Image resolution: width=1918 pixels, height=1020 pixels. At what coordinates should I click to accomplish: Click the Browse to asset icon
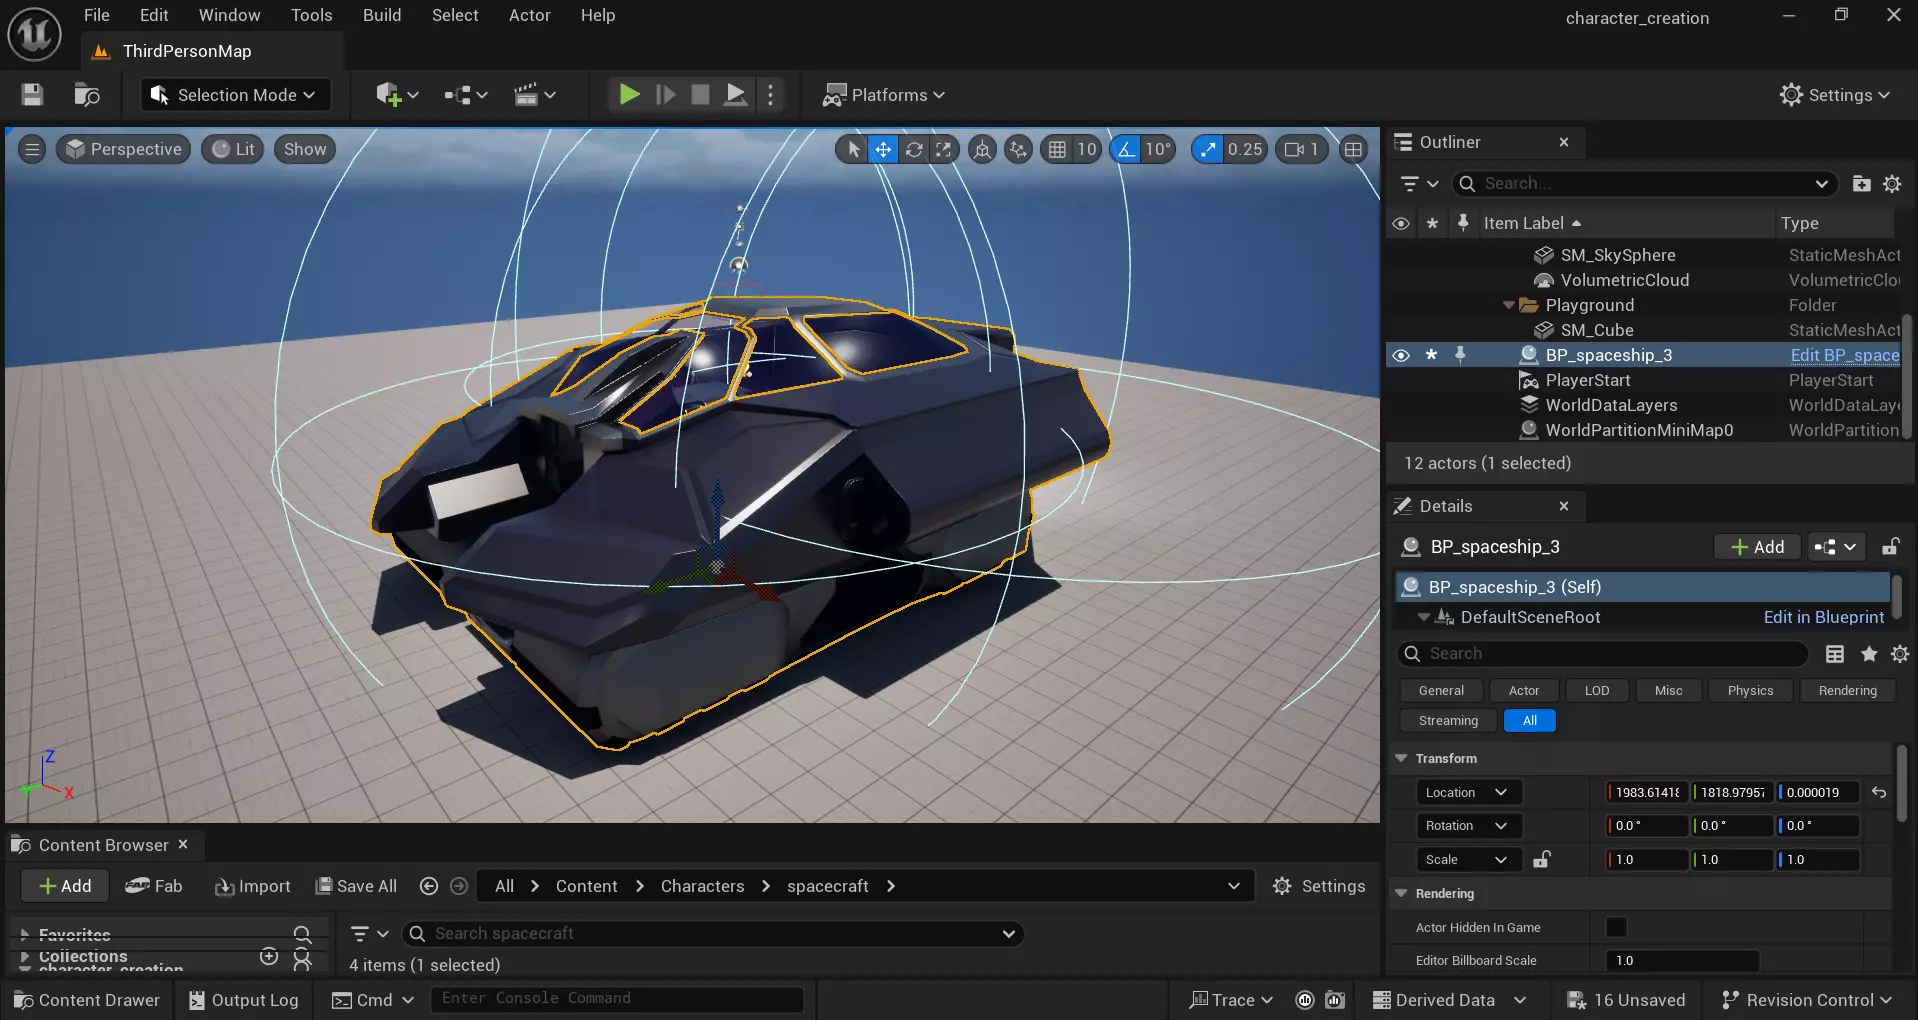tap(87, 95)
